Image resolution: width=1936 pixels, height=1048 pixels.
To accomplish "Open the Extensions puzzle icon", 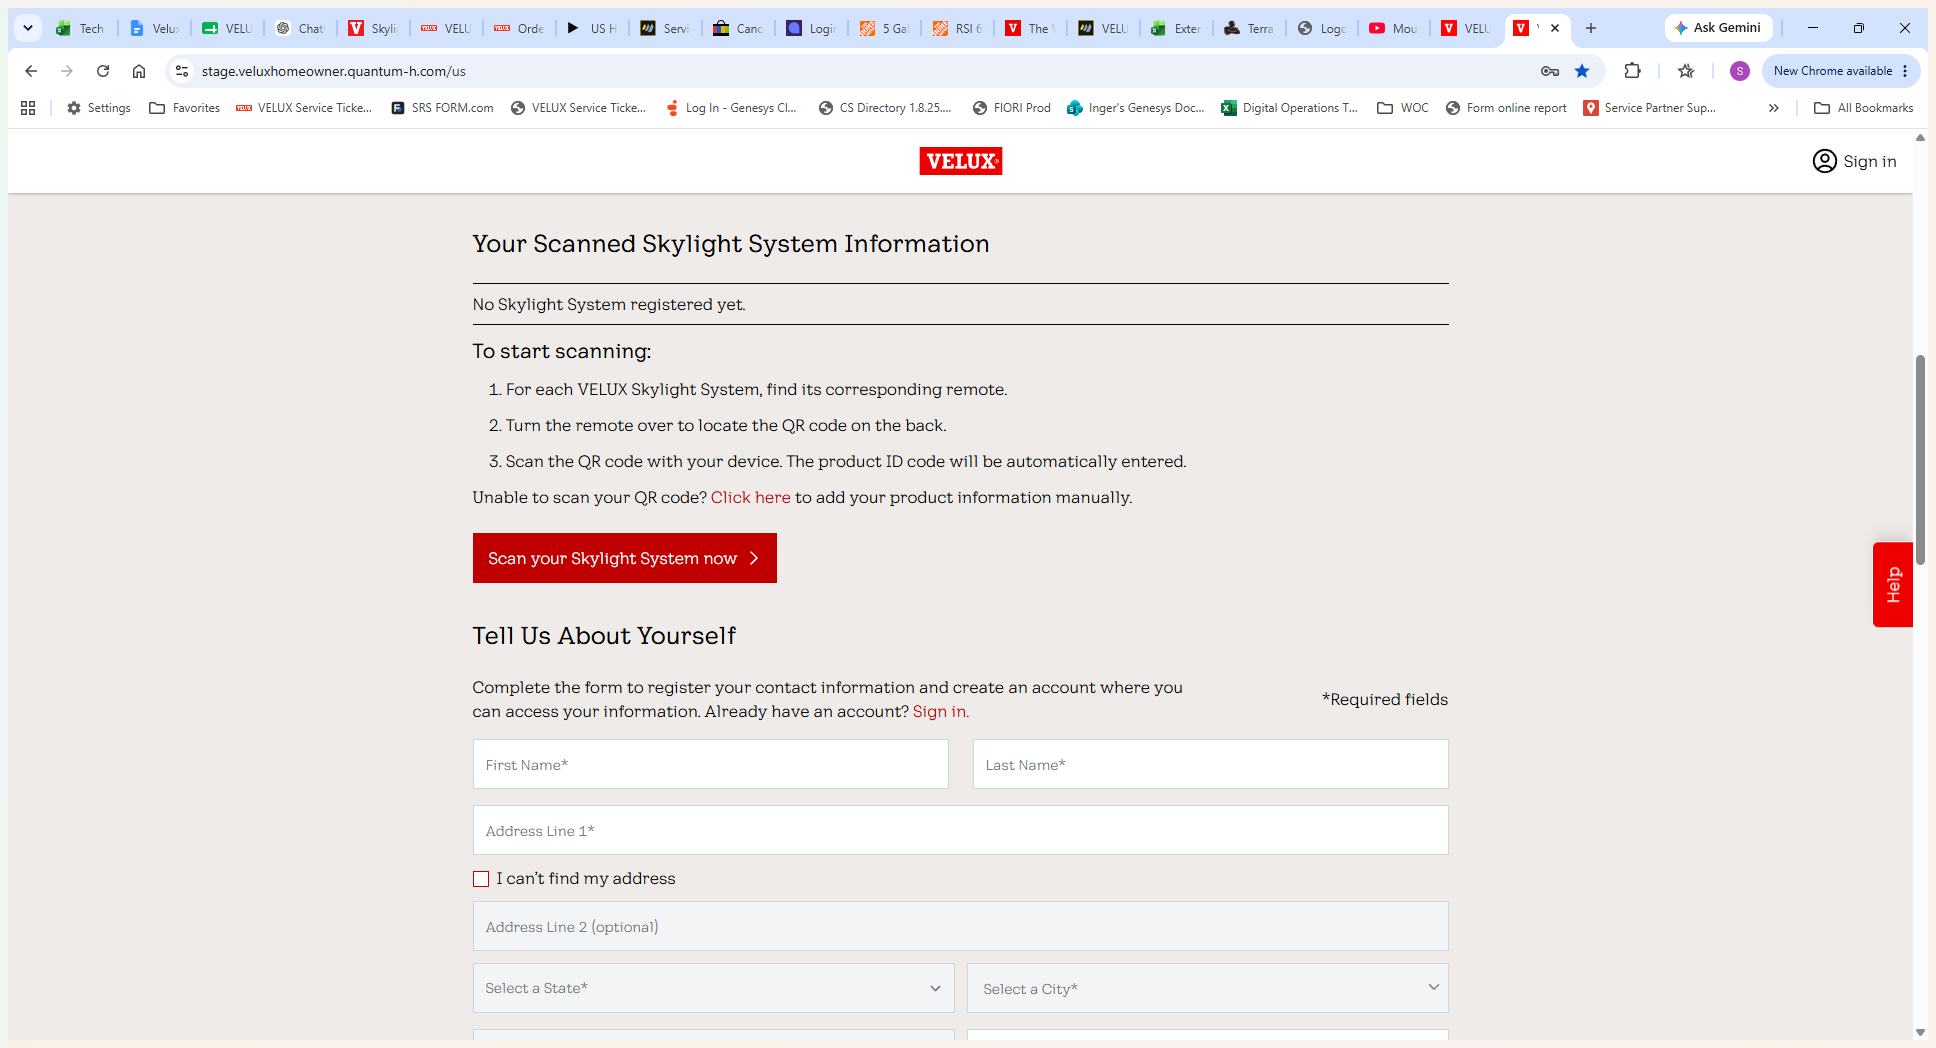I will click(1633, 71).
